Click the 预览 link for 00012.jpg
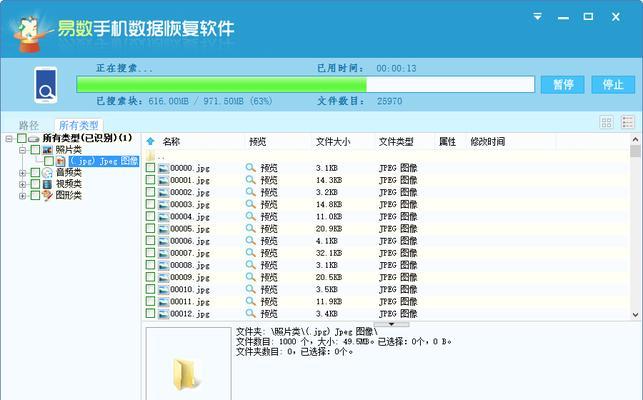 pos(269,314)
